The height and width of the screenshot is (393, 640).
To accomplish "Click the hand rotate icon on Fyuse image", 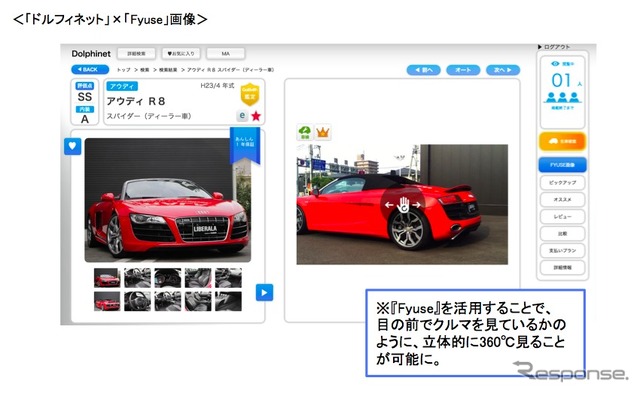I will point(403,204).
